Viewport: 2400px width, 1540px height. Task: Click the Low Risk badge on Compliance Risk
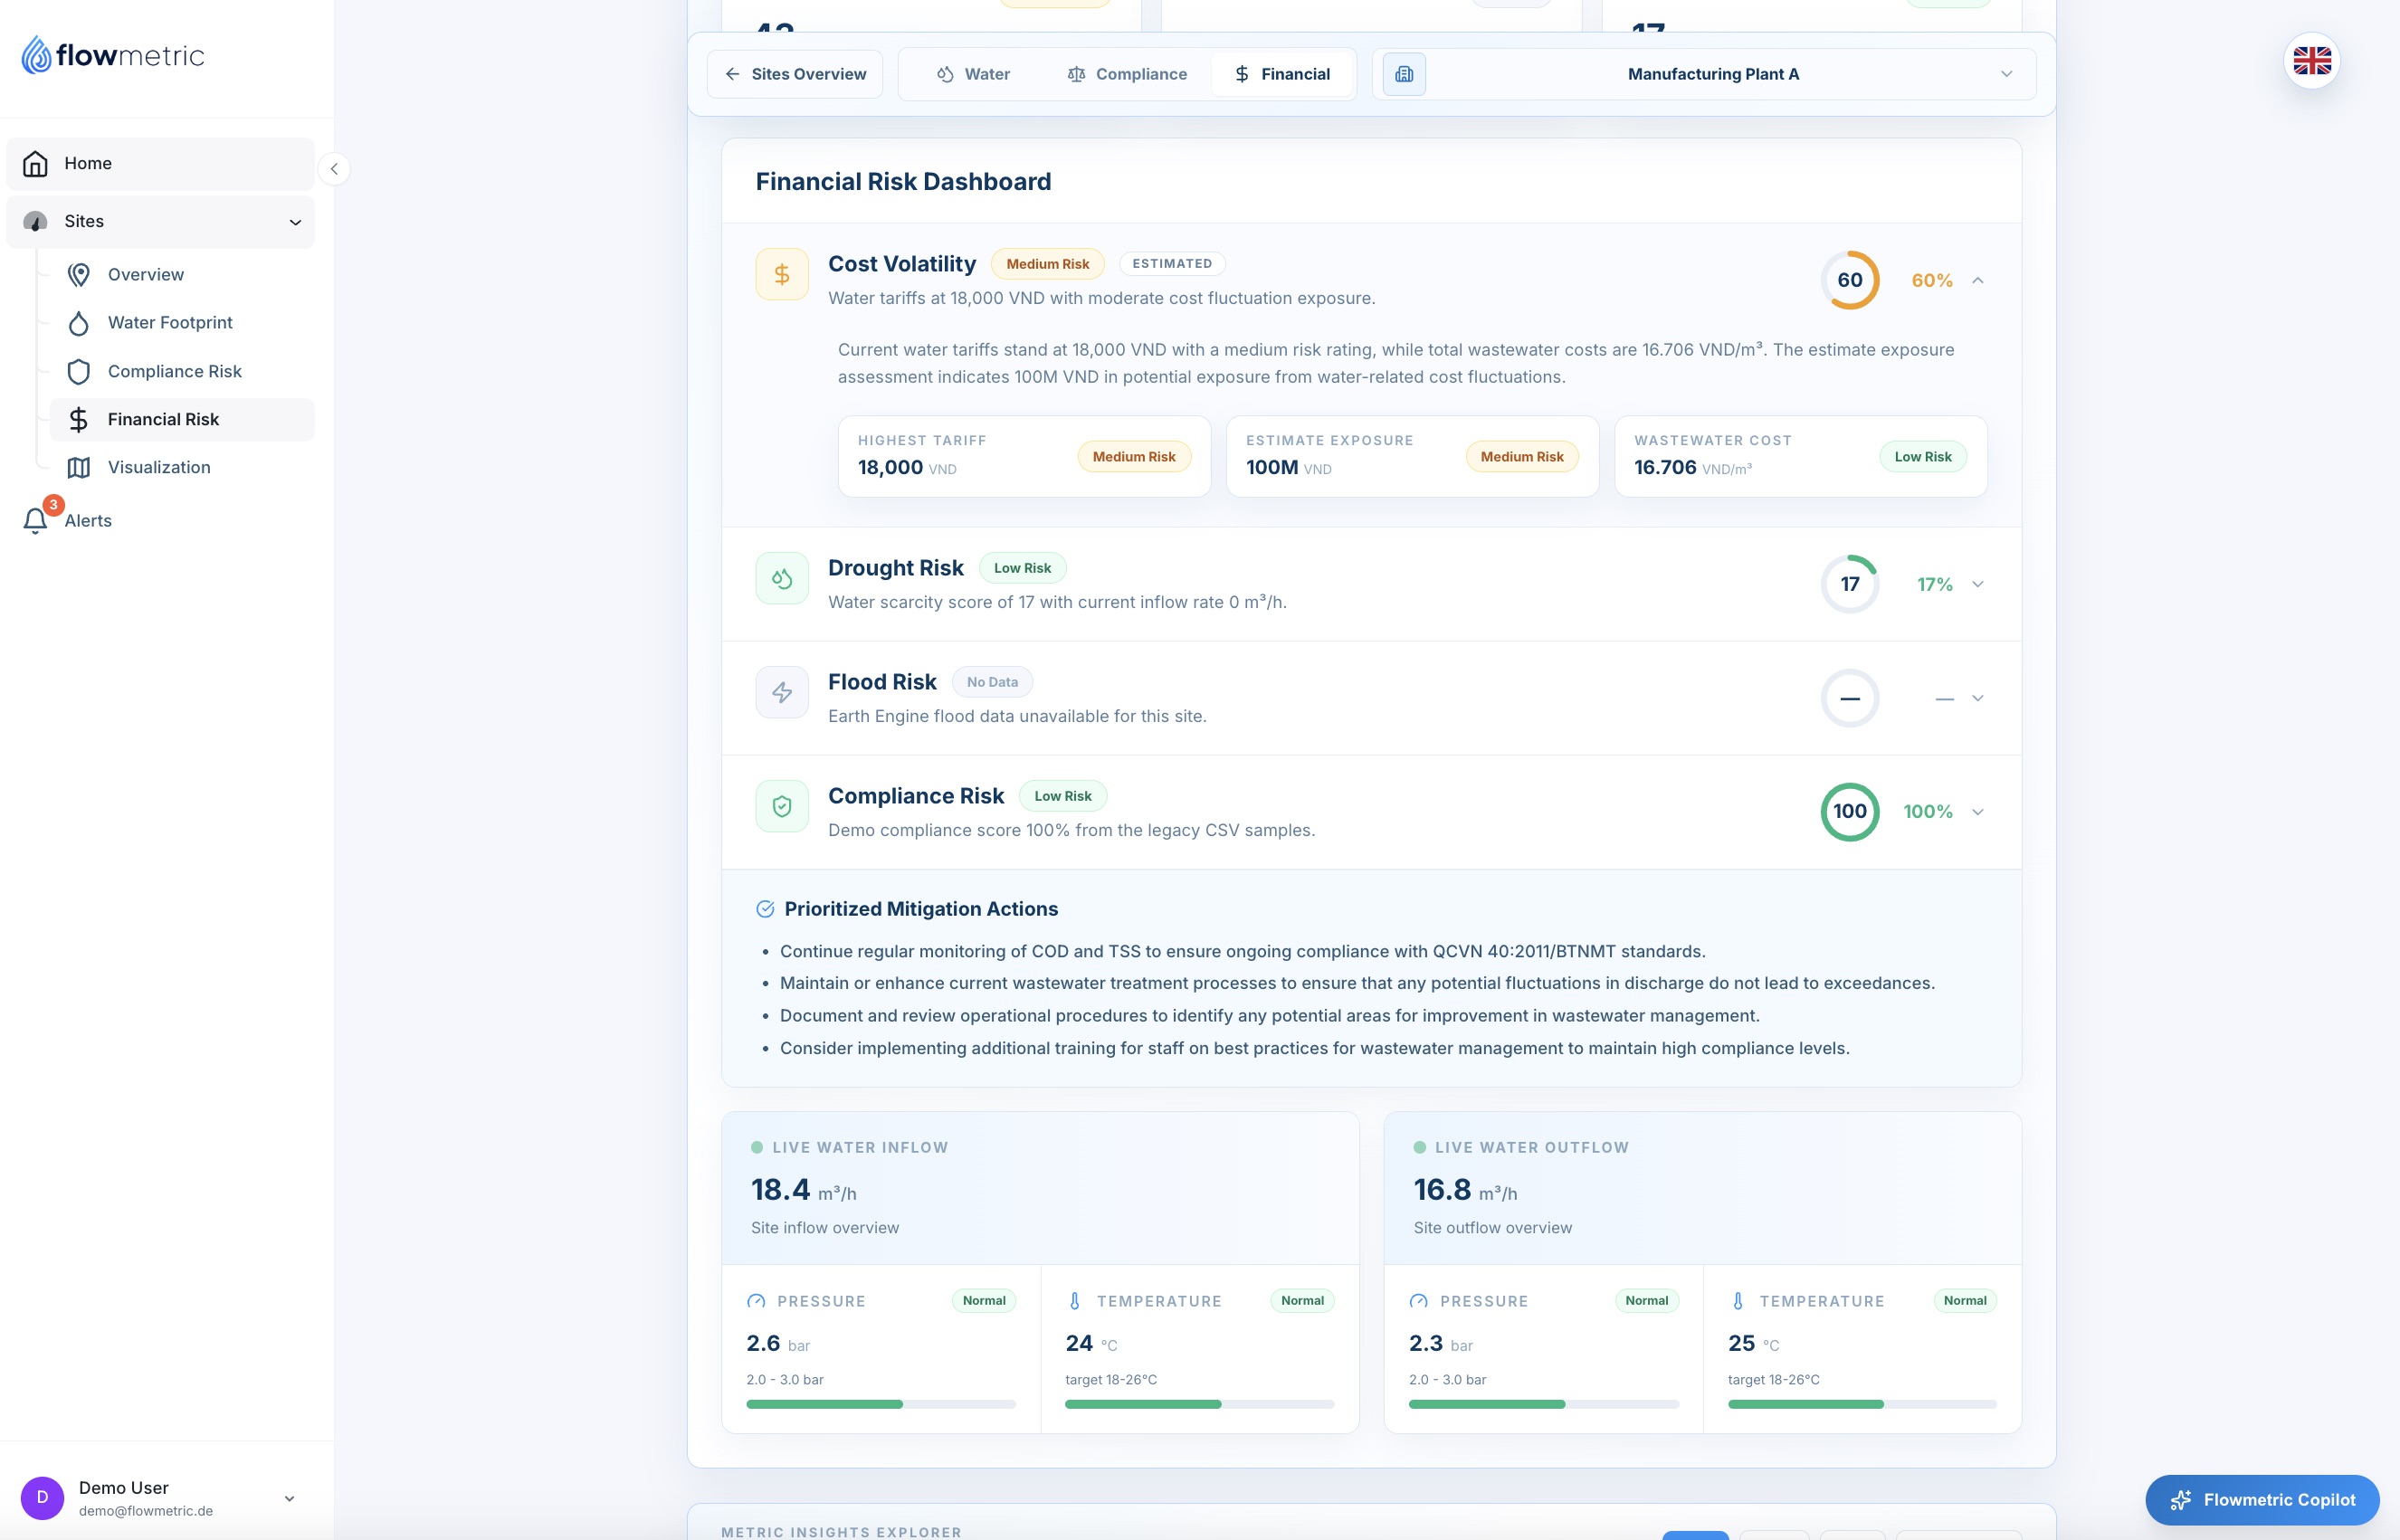click(x=1062, y=796)
